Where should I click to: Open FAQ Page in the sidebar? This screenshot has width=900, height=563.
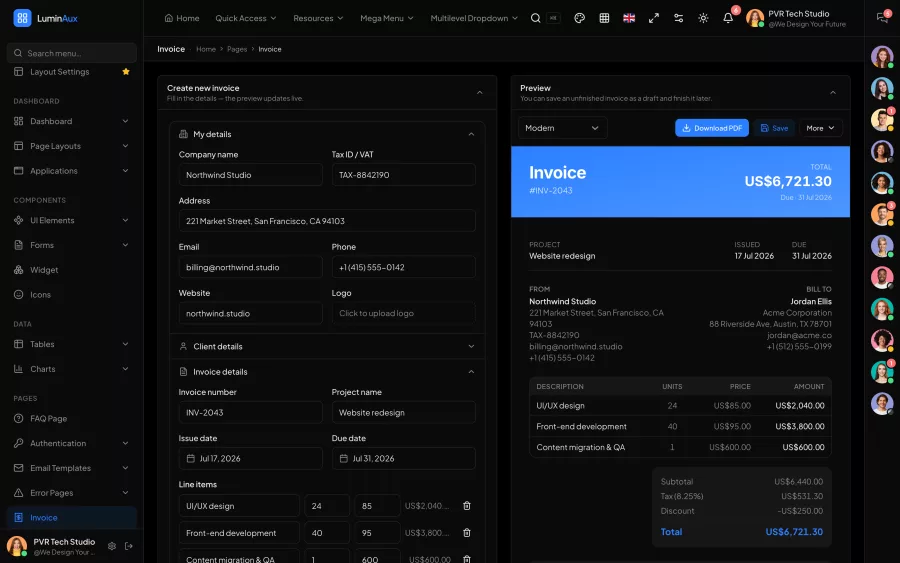point(71,418)
